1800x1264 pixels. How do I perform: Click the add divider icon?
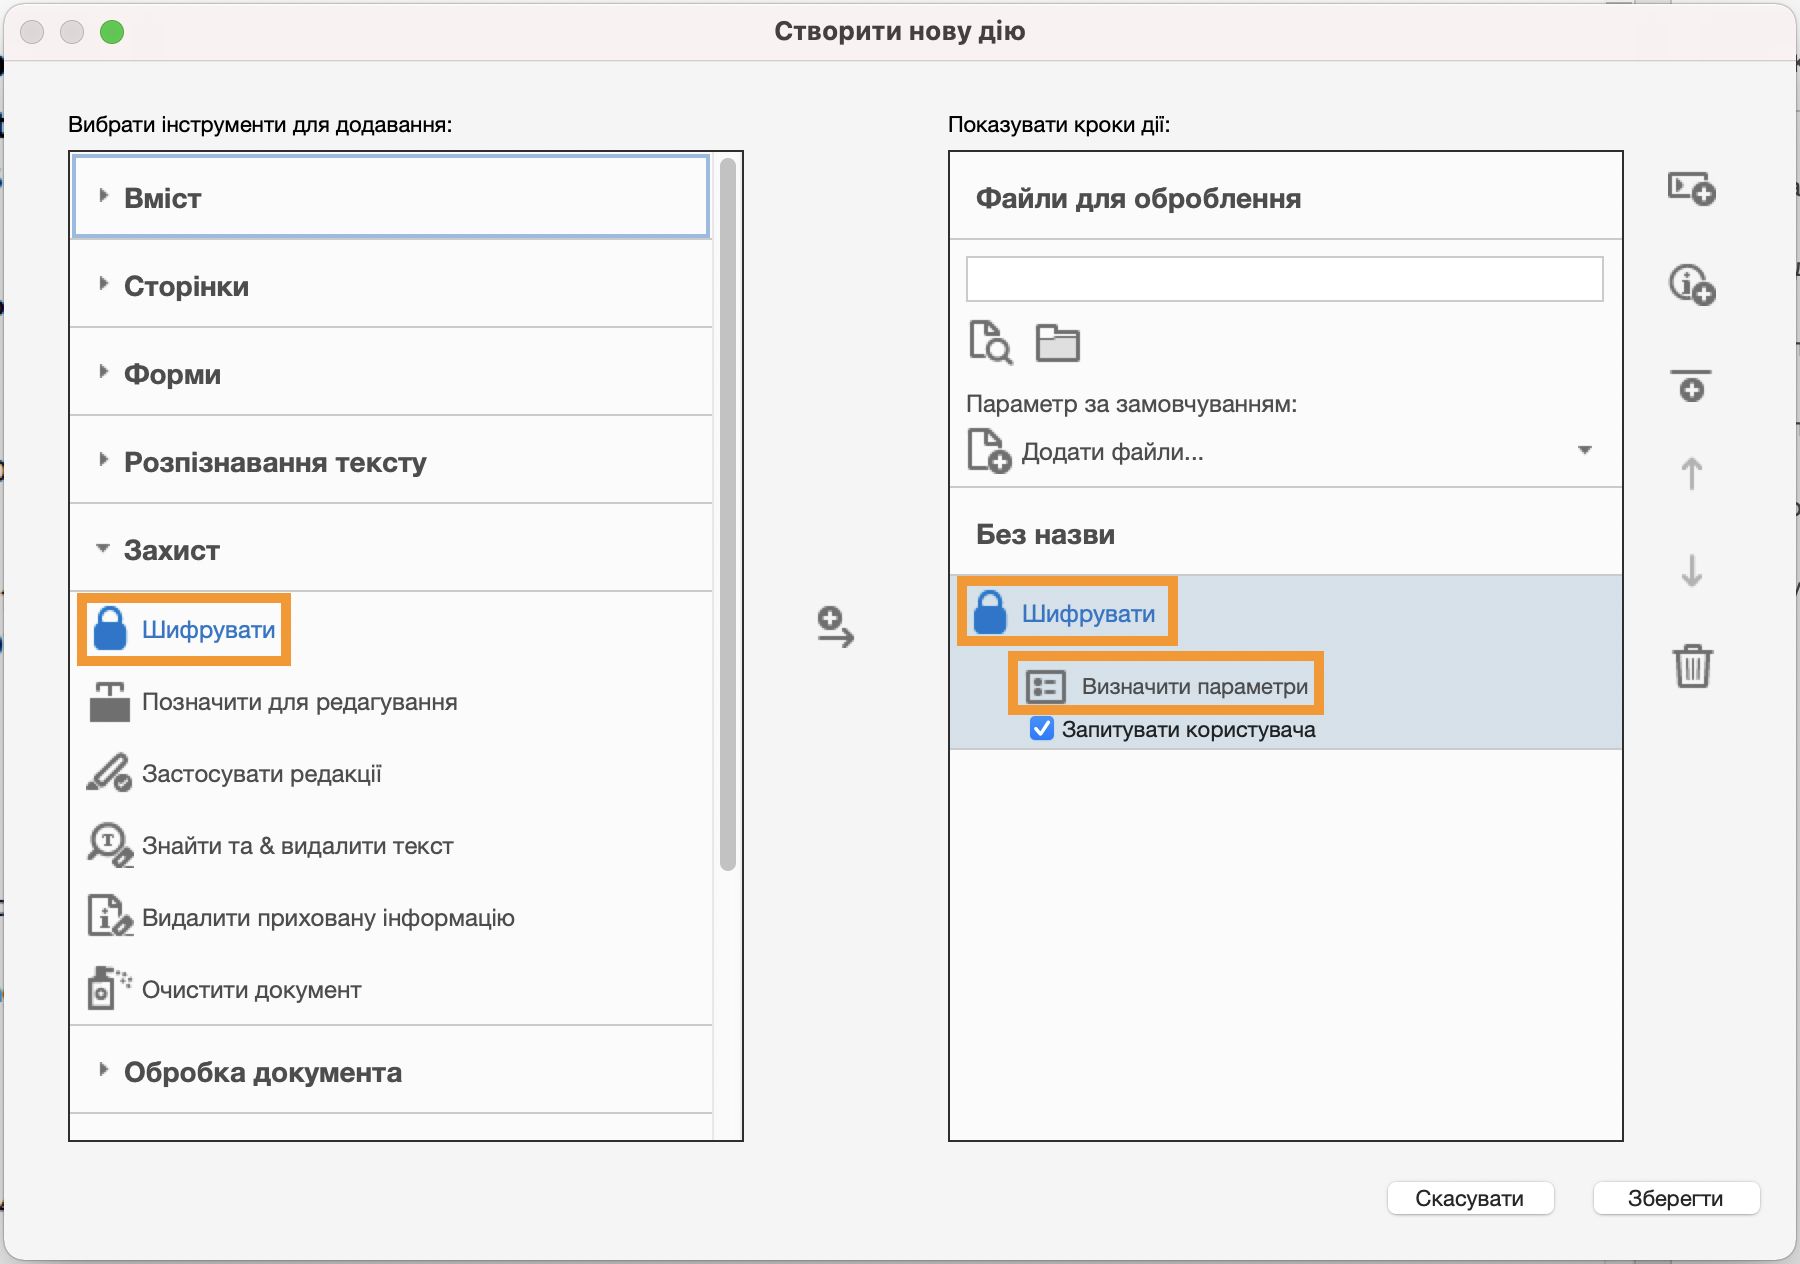[x=1691, y=385]
